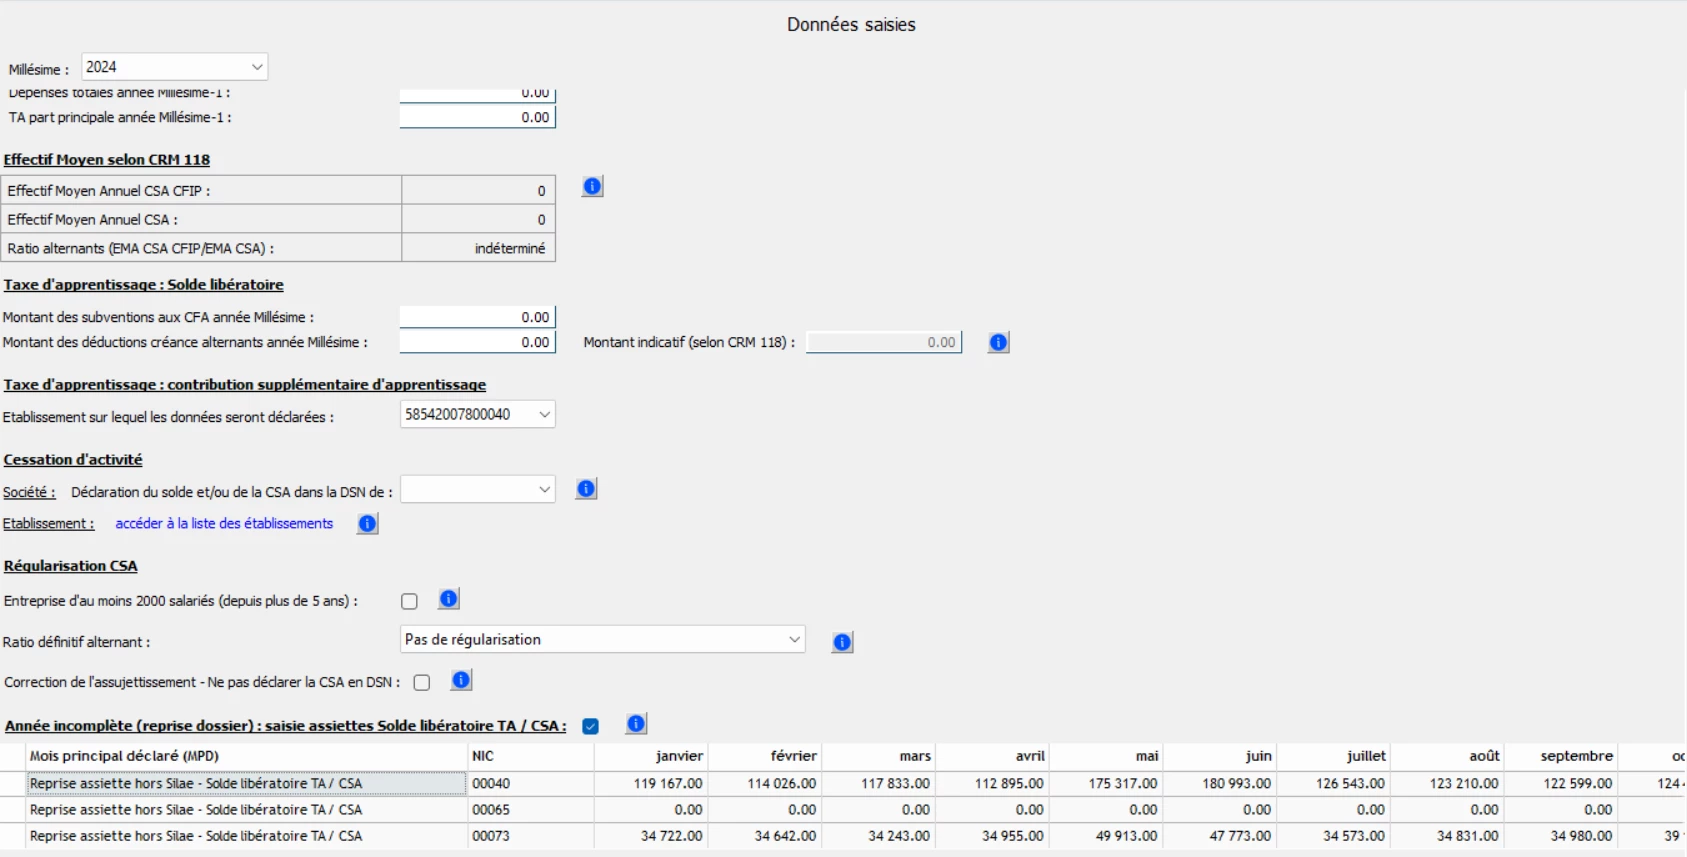Click the NIC column header

531,756
